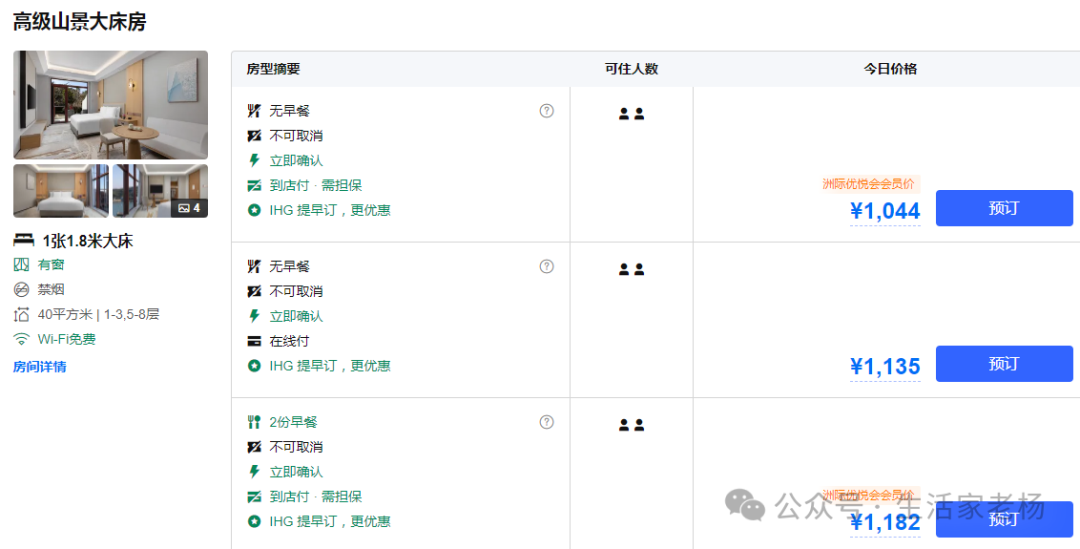
Task: Click the 在线付 card payment icon
Action: coord(254,341)
